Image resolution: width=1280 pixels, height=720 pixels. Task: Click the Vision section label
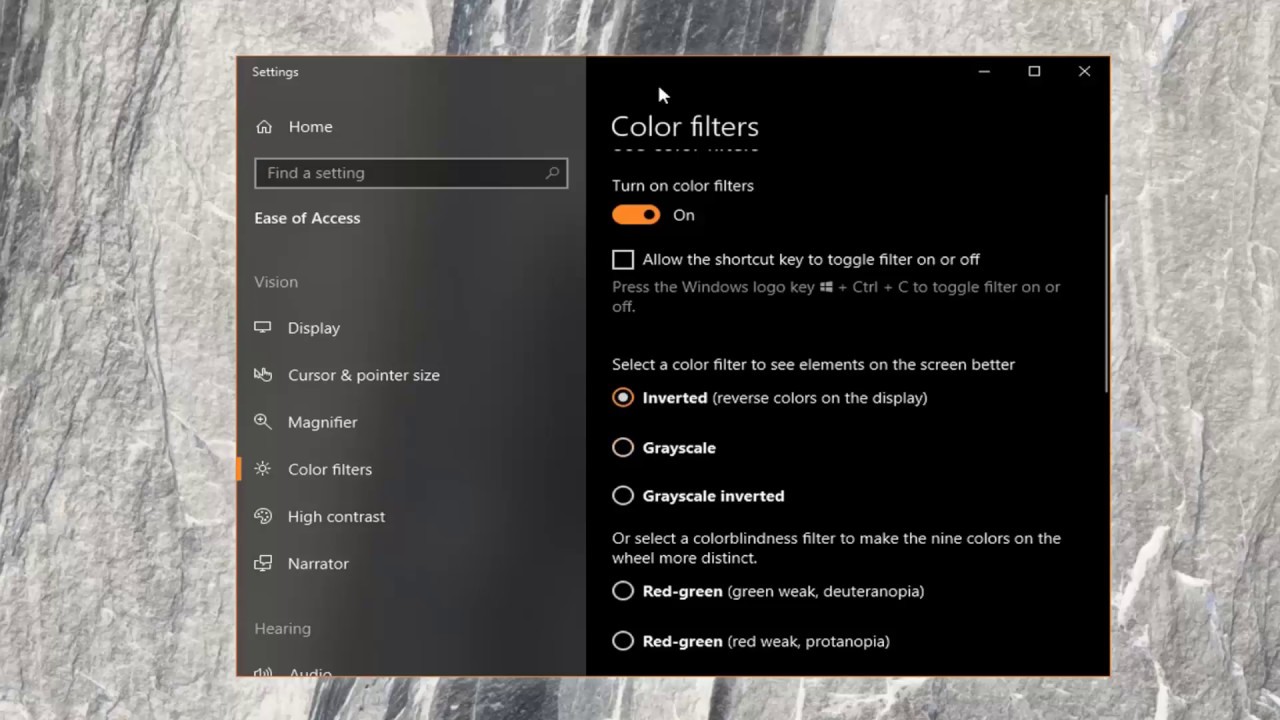tap(276, 282)
